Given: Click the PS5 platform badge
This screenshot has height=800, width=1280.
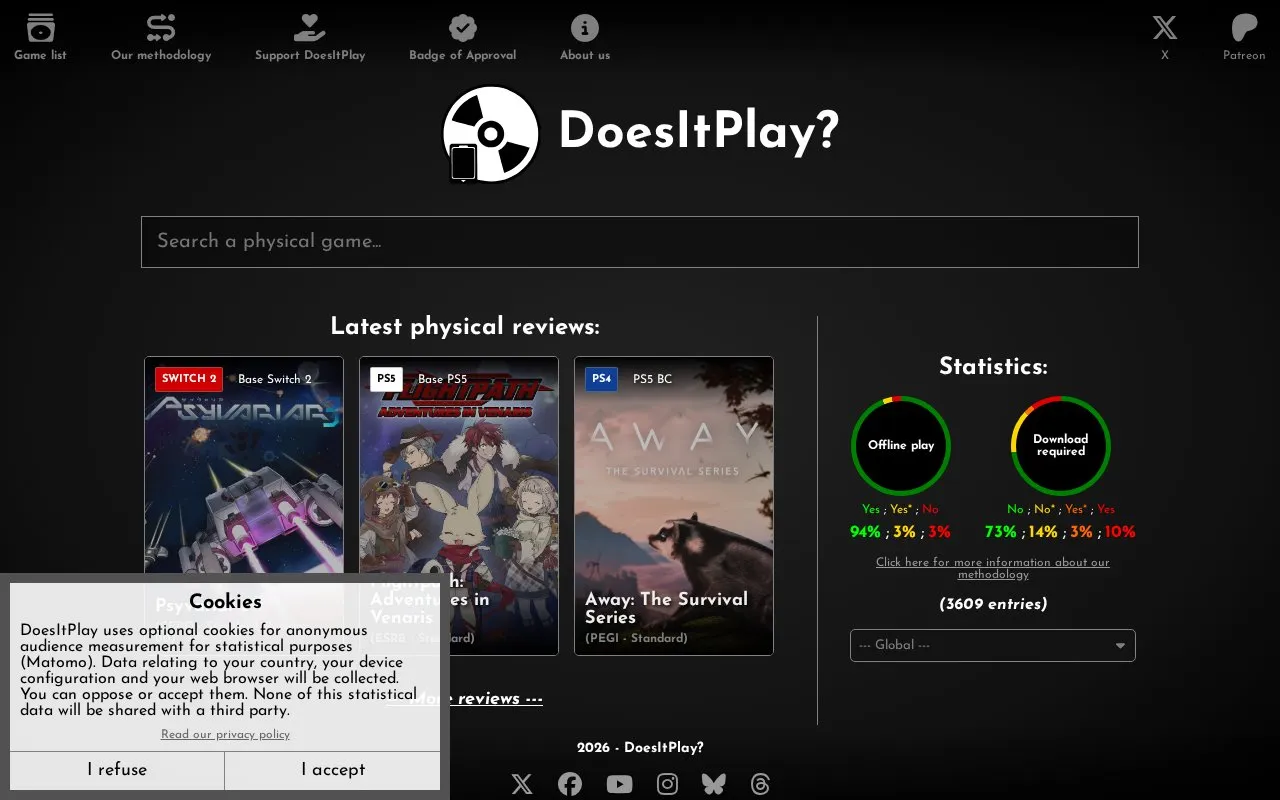Looking at the screenshot, I should pos(386,379).
